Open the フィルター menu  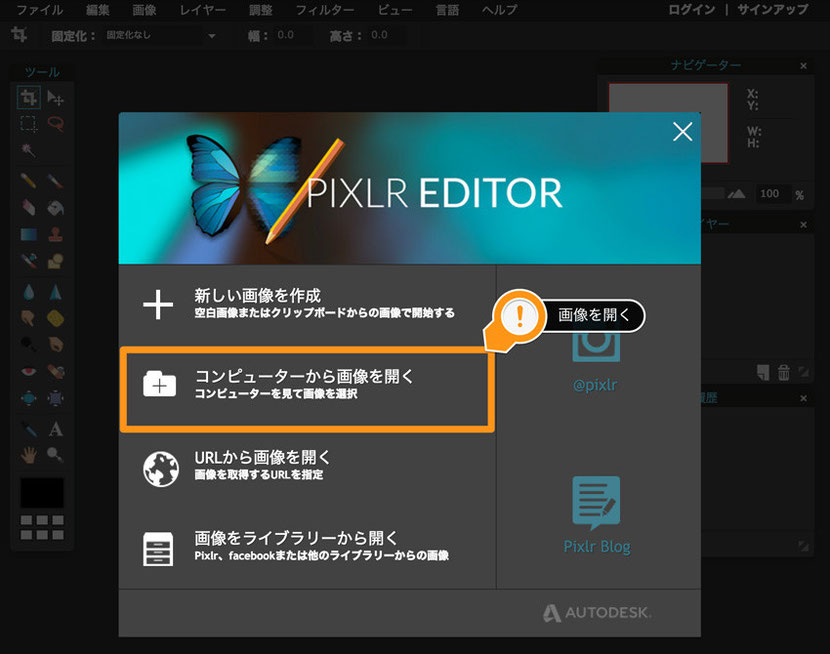coord(324,10)
